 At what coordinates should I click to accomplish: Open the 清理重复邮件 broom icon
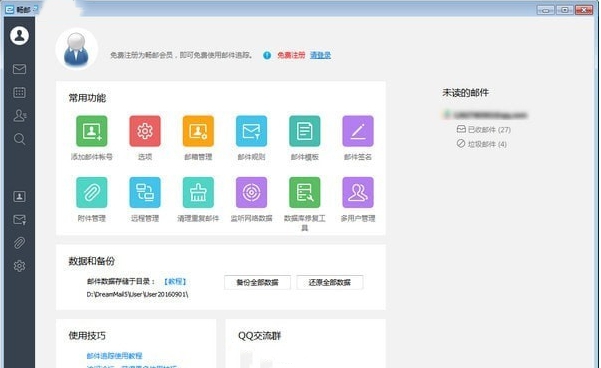tap(198, 192)
